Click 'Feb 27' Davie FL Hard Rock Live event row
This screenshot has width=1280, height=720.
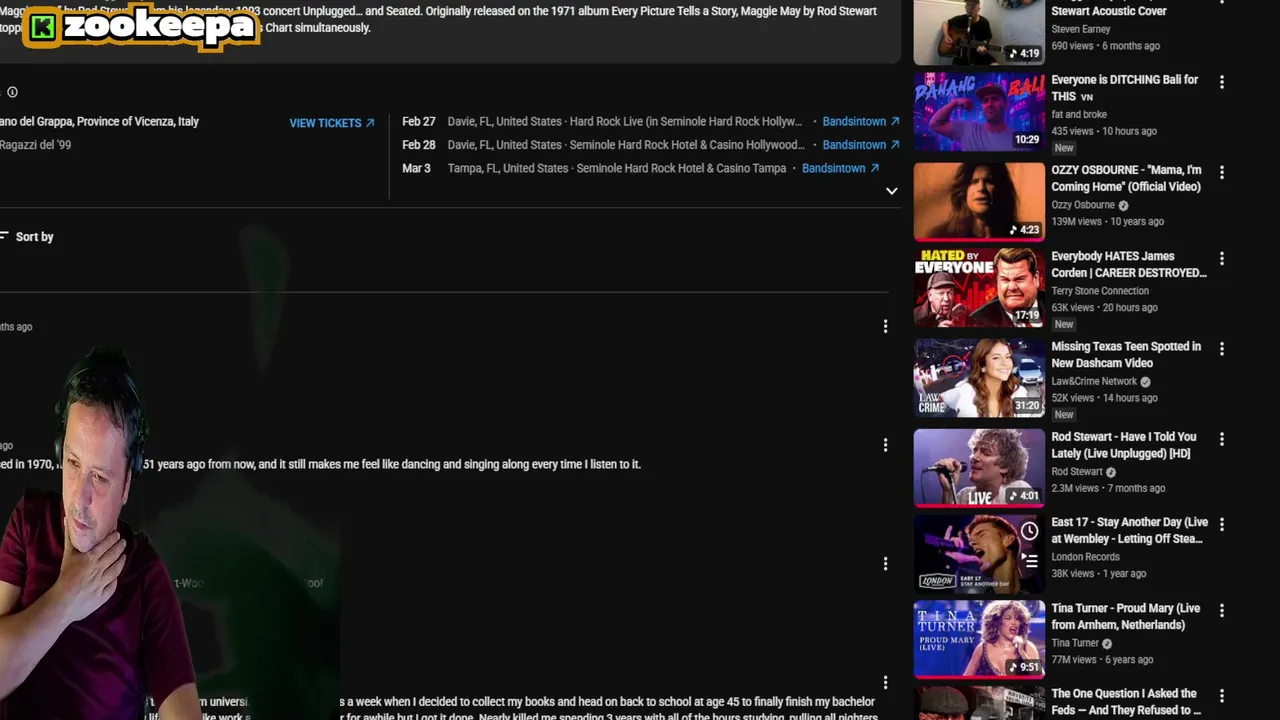[651, 121]
